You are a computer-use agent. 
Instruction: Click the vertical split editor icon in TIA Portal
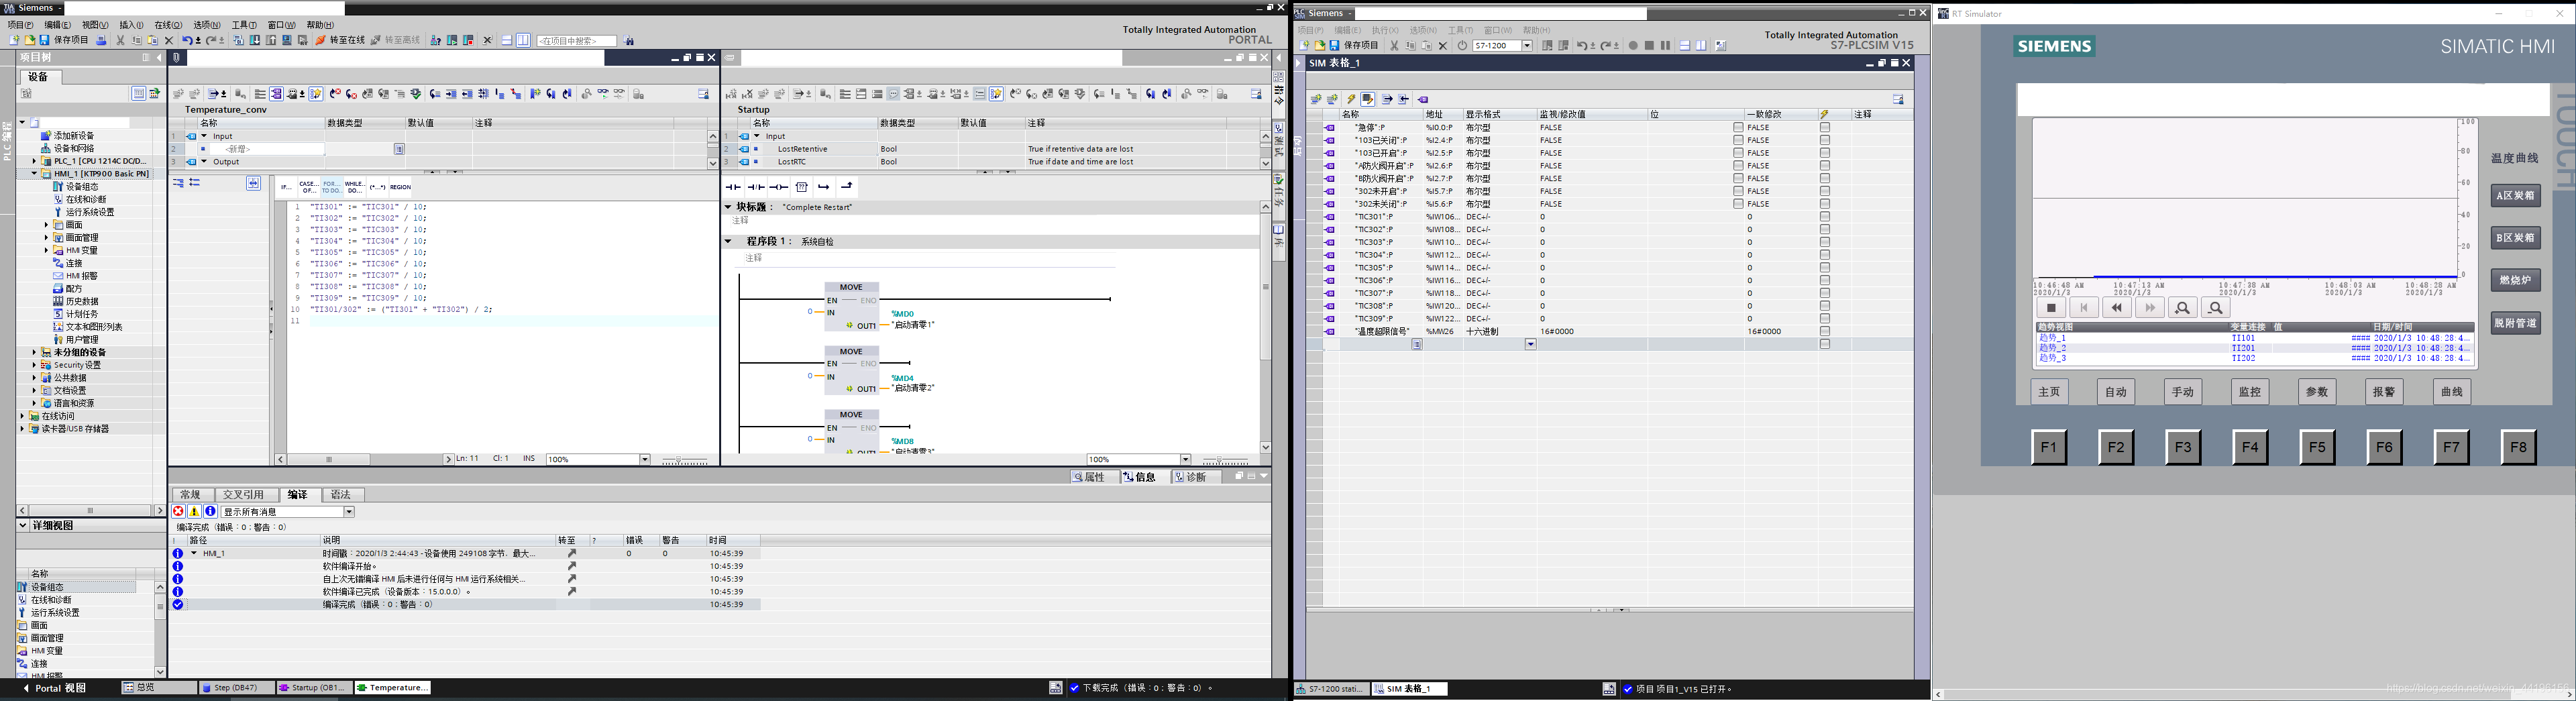point(523,40)
